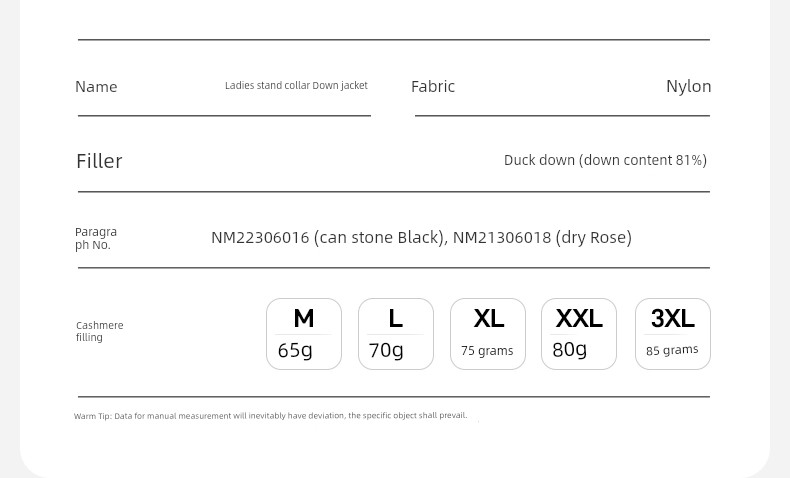Click model number NM22306016 text
The height and width of the screenshot is (478, 790).
(x=260, y=237)
